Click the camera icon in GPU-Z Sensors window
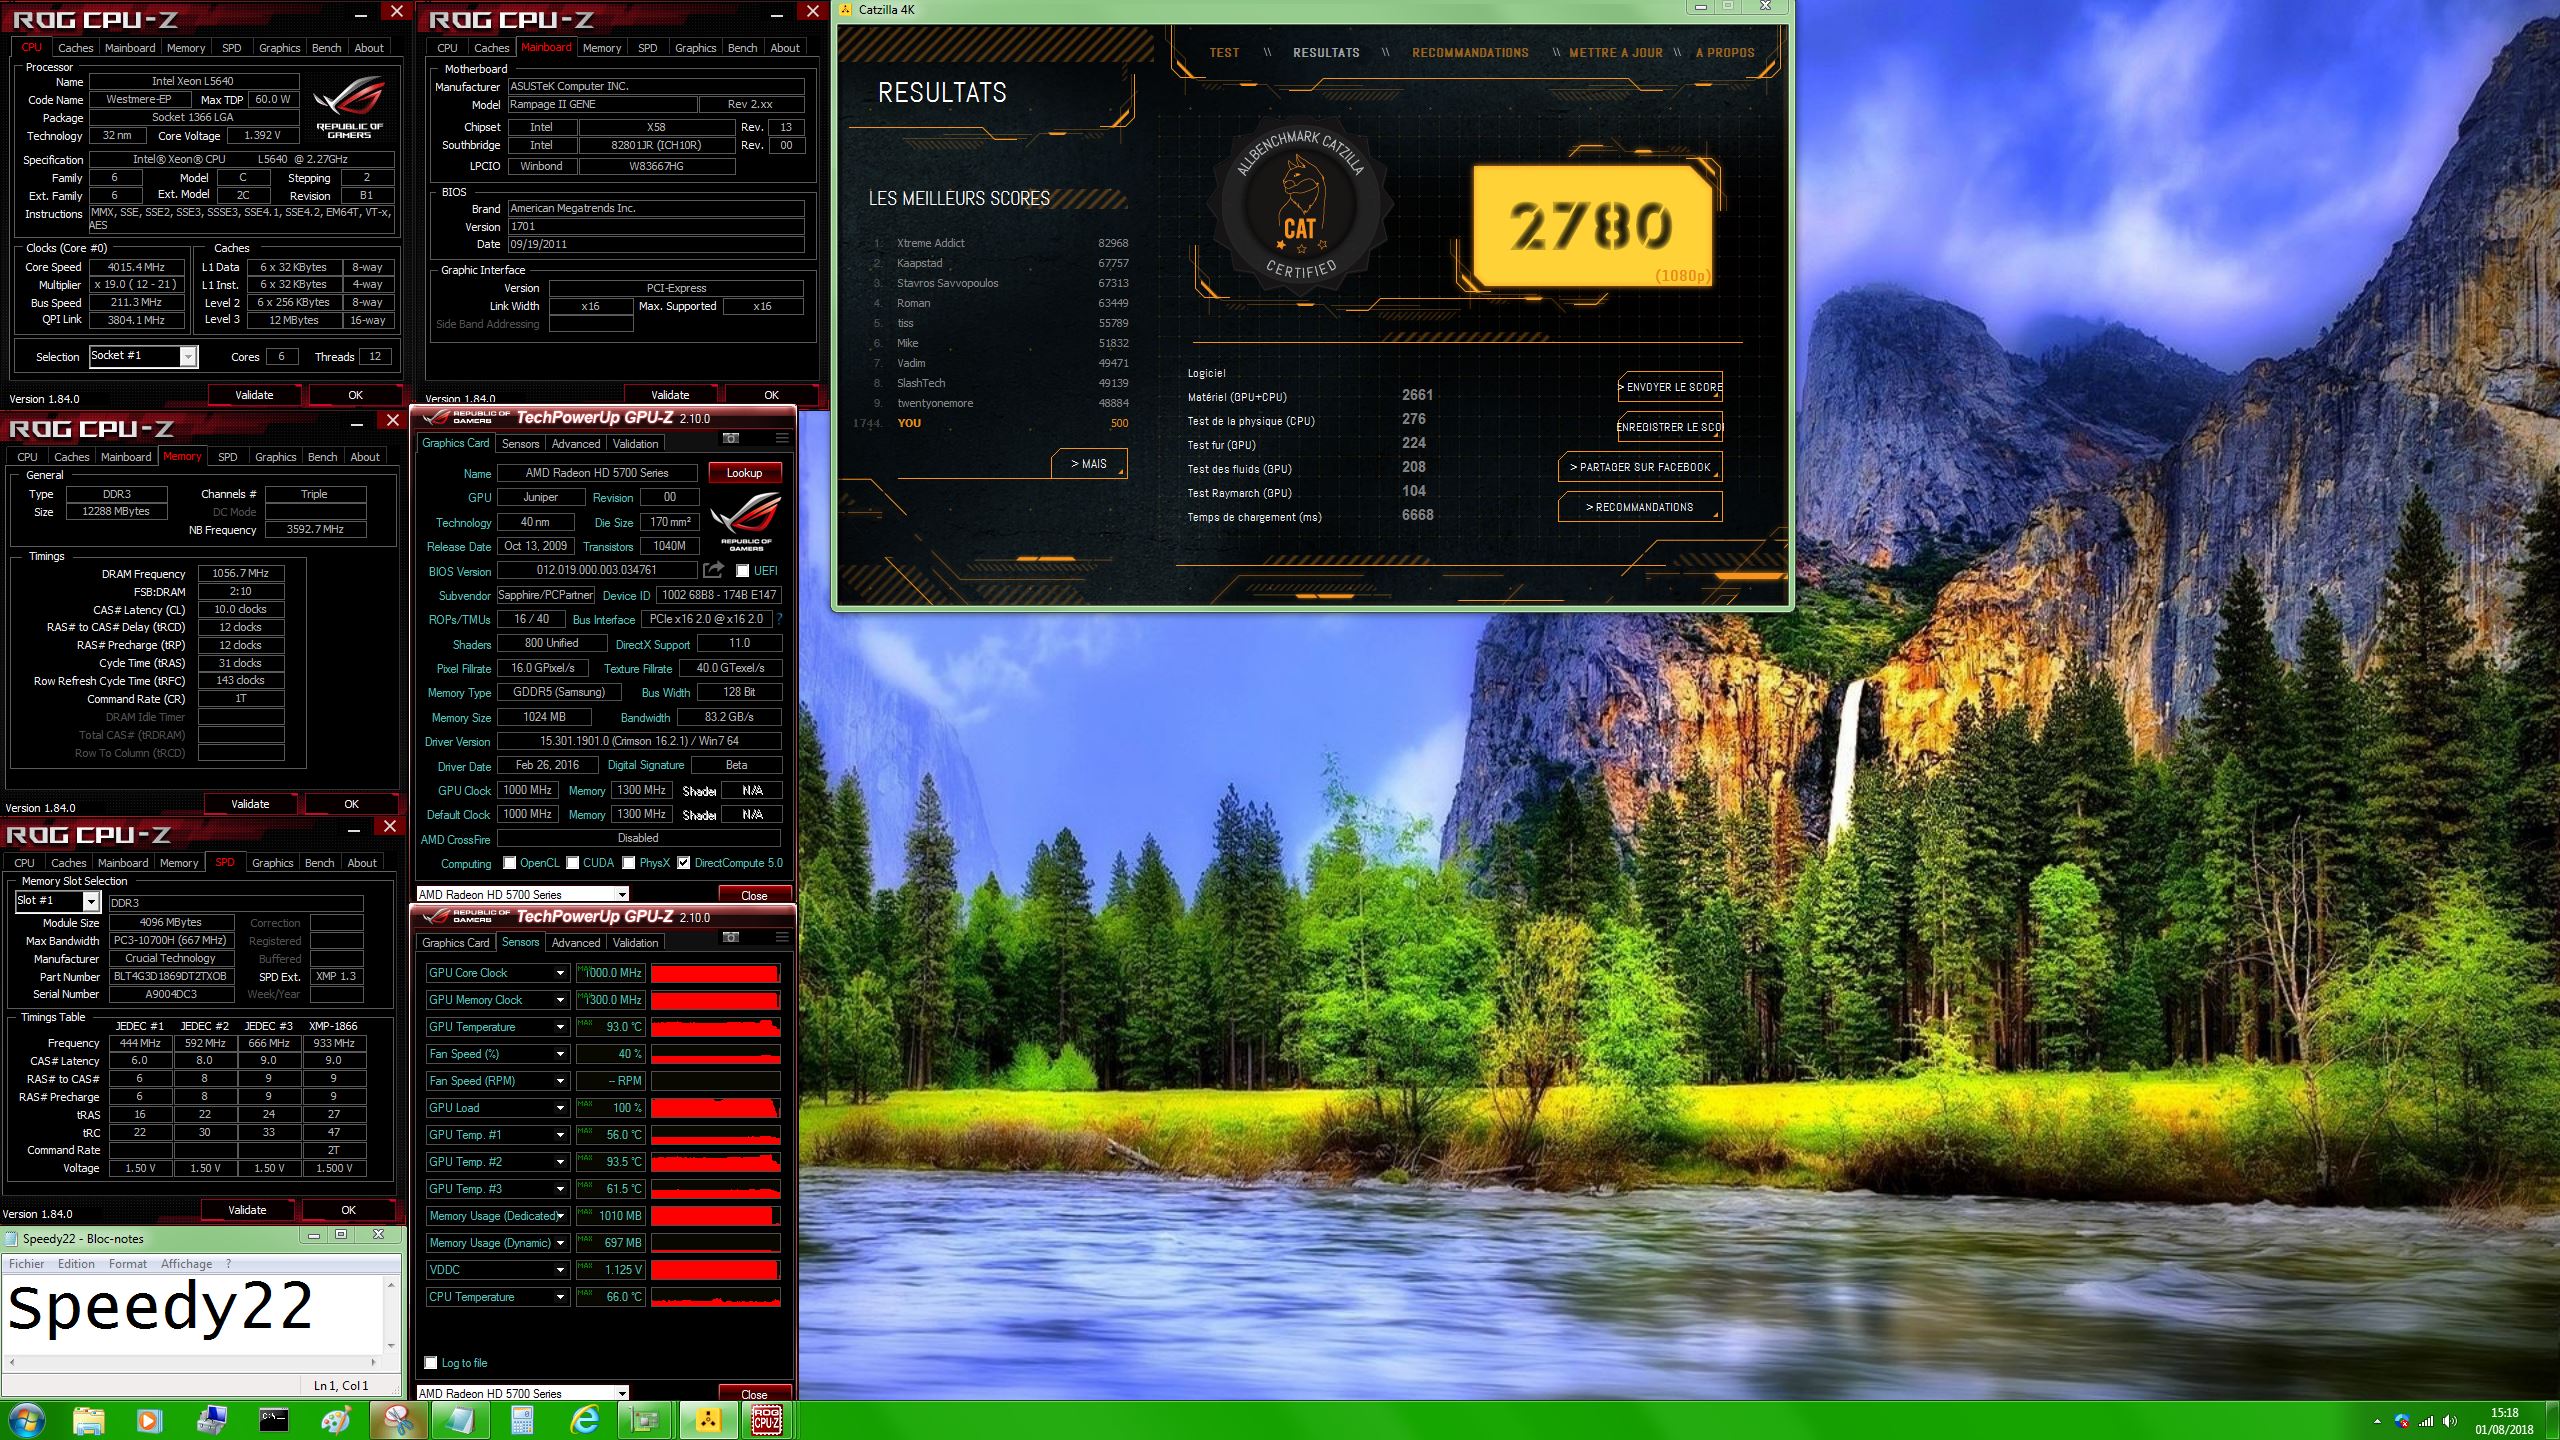This screenshot has height=1440, width=2560. pos(731,938)
